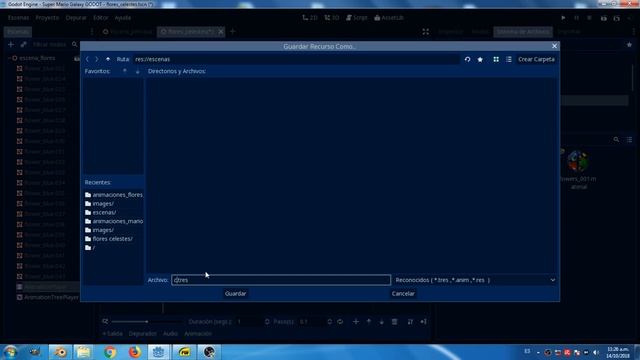The width and height of the screenshot is (640, 360).
Task: Close the Guardar Recurso Como dialog
Action: point(554,46)
